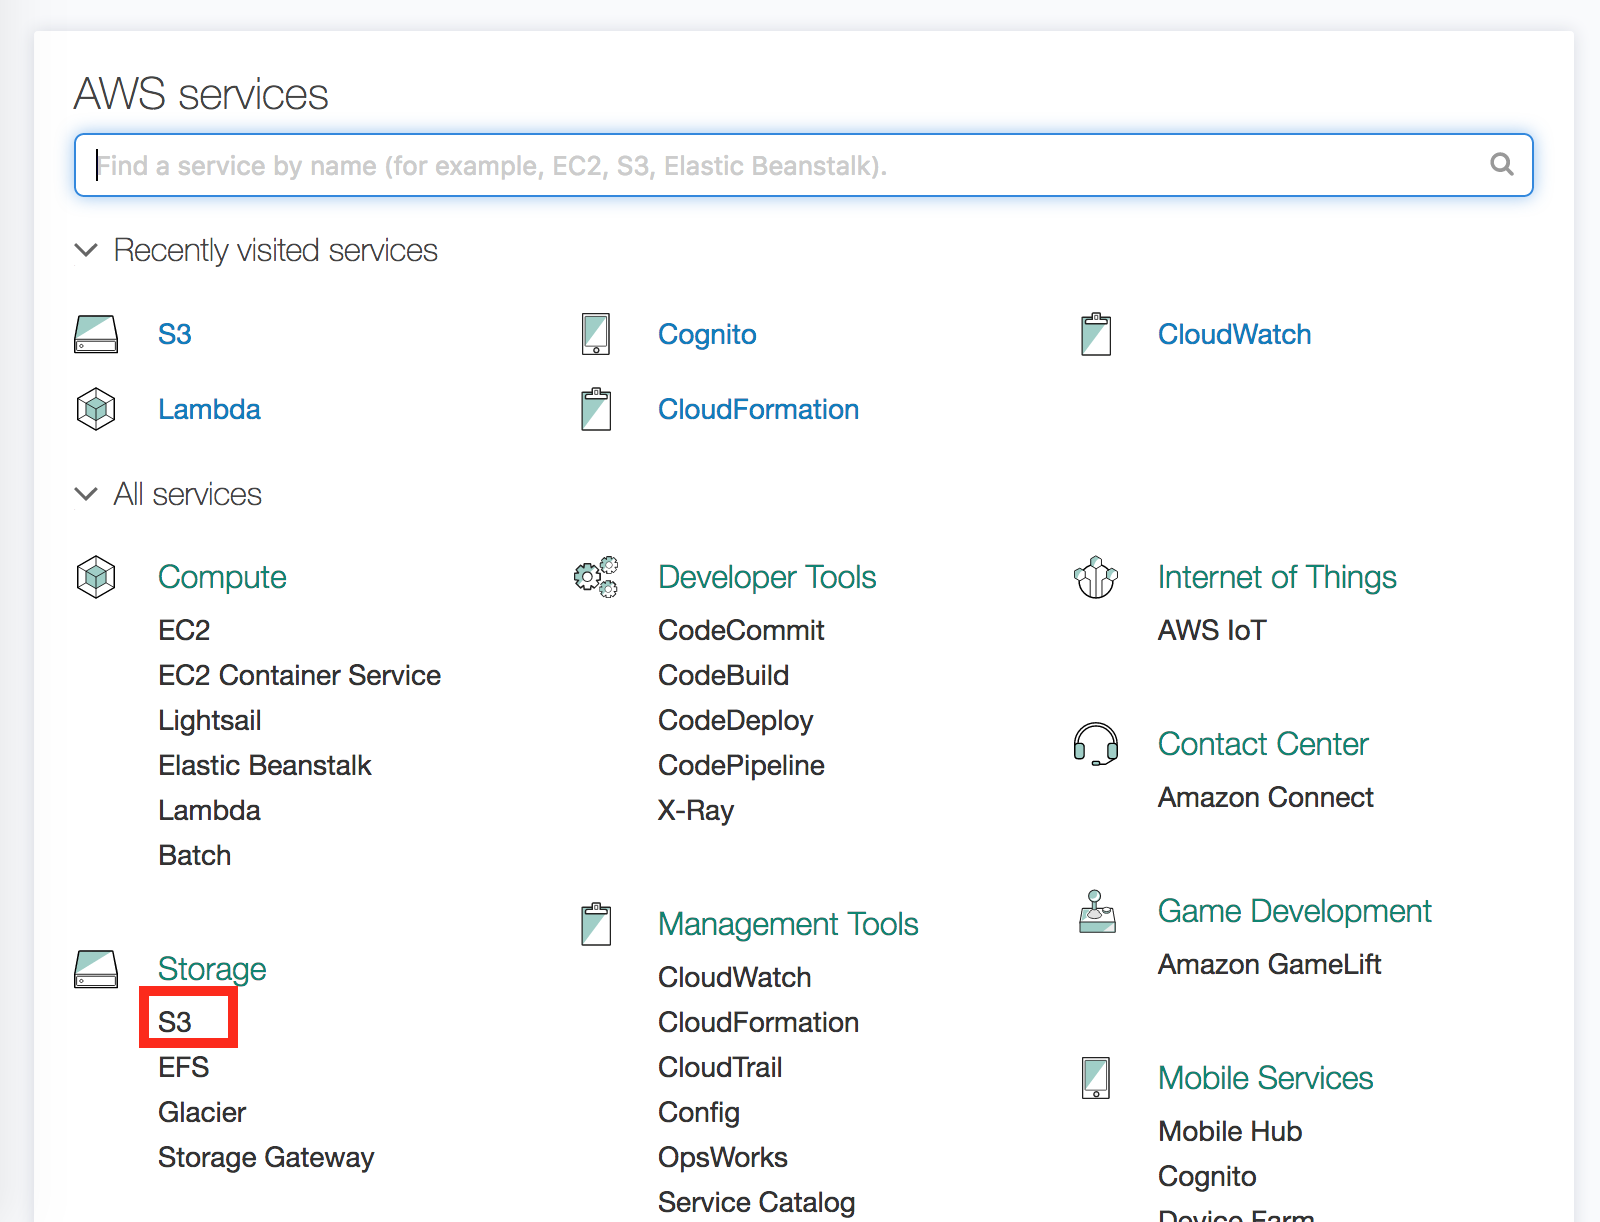Select the Game Development heading
This screenshot has width=1600, height=1222.
[1295, 911]
